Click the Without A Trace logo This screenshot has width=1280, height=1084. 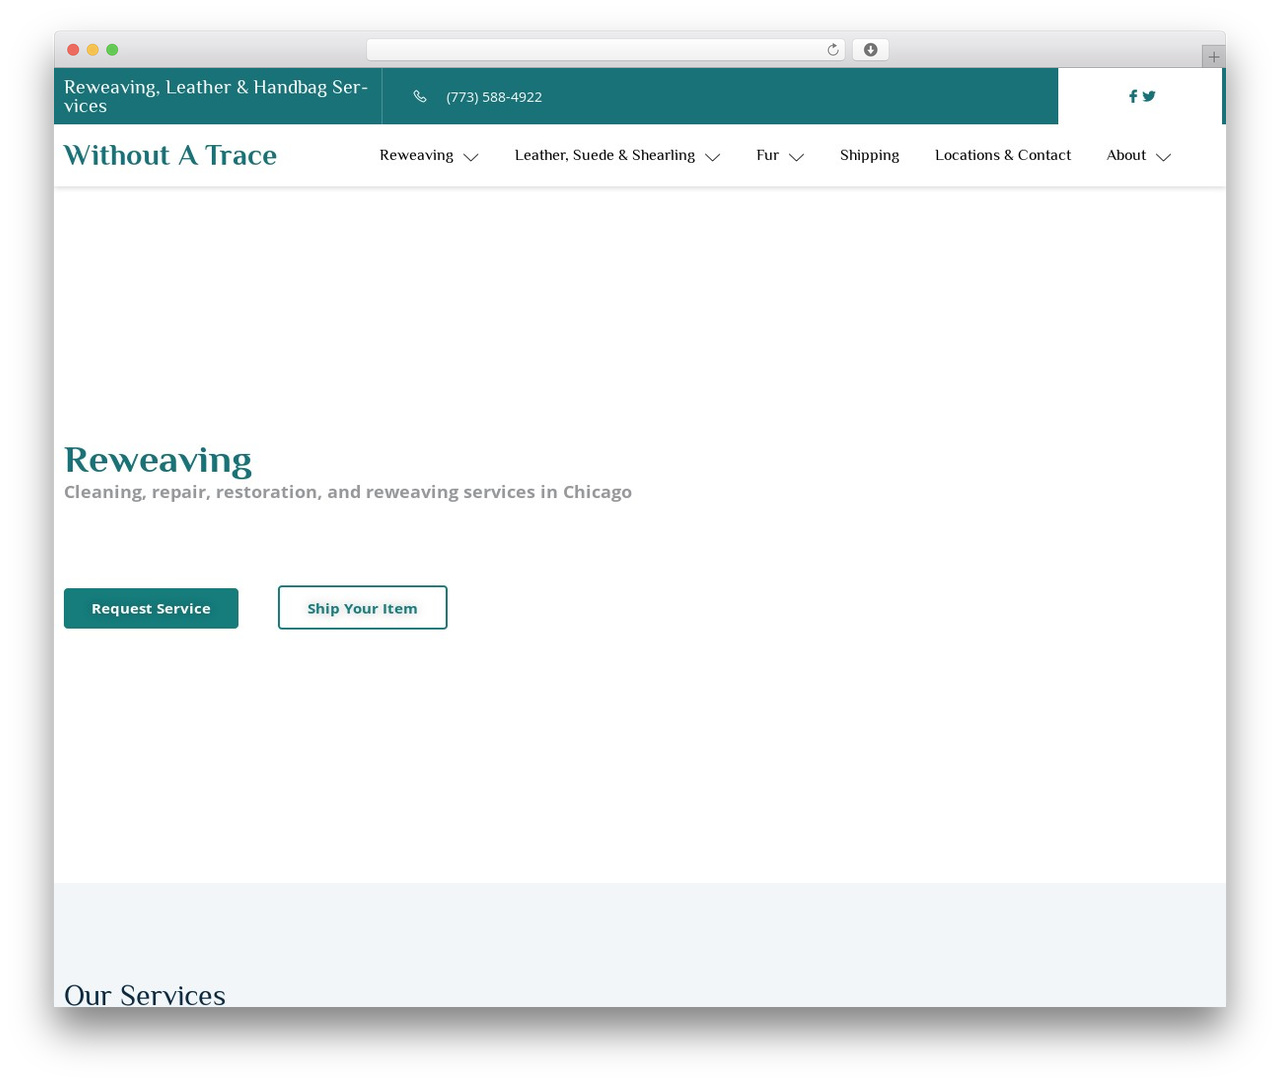(170, 155)
